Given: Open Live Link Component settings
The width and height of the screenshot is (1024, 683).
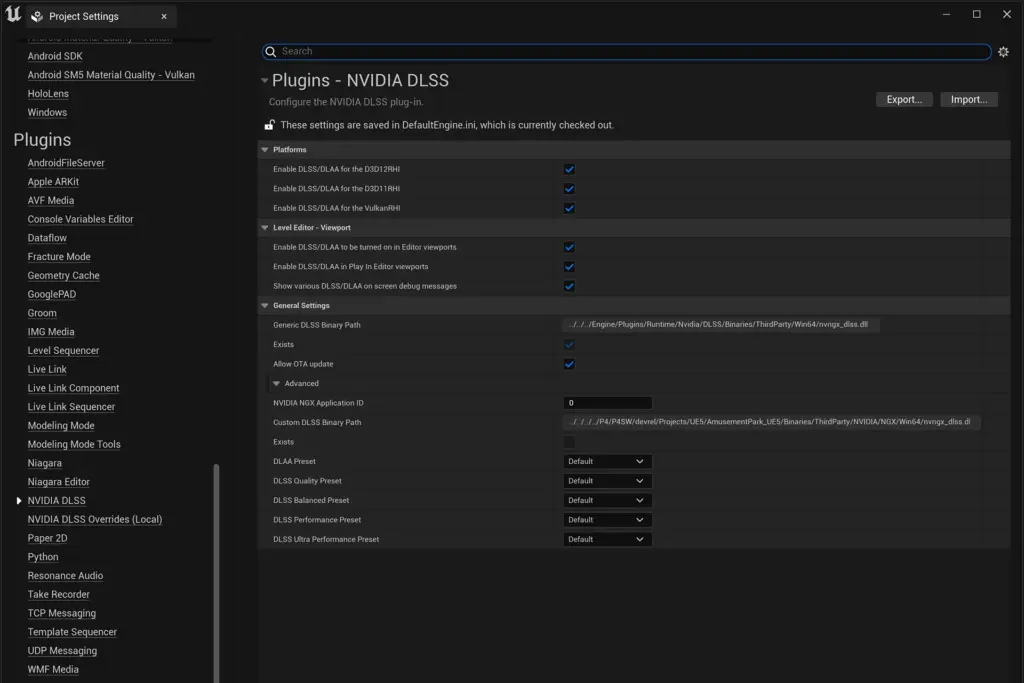Looking at the screenshot, I should 73,389.
